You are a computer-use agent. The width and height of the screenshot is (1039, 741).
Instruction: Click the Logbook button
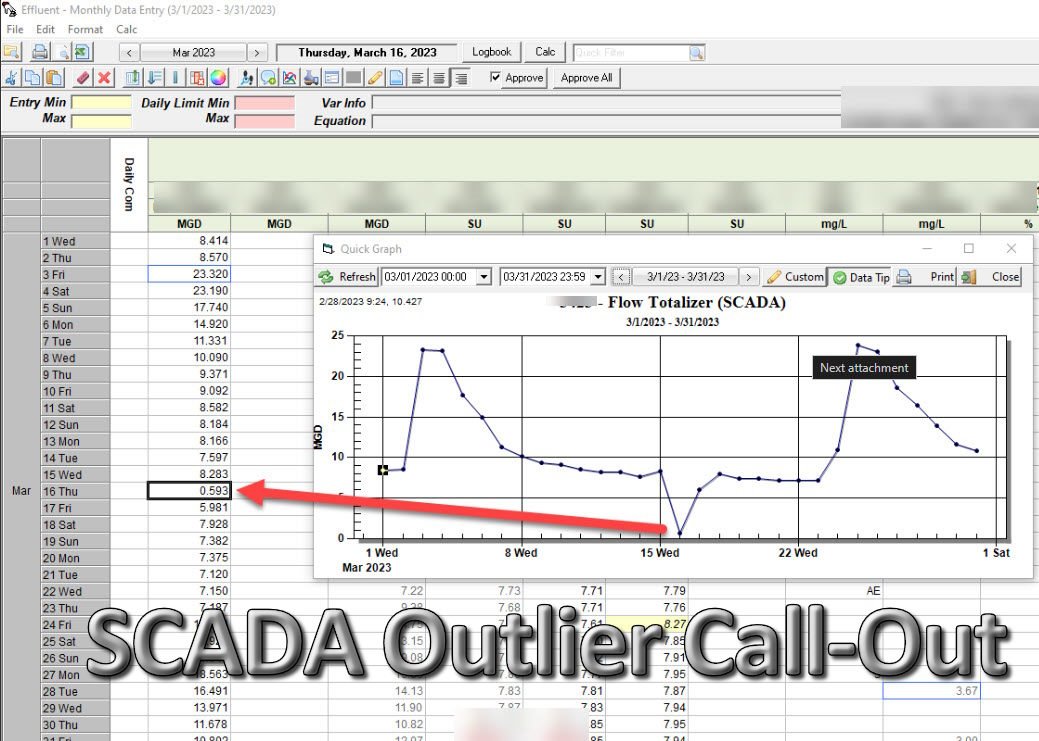491,52
